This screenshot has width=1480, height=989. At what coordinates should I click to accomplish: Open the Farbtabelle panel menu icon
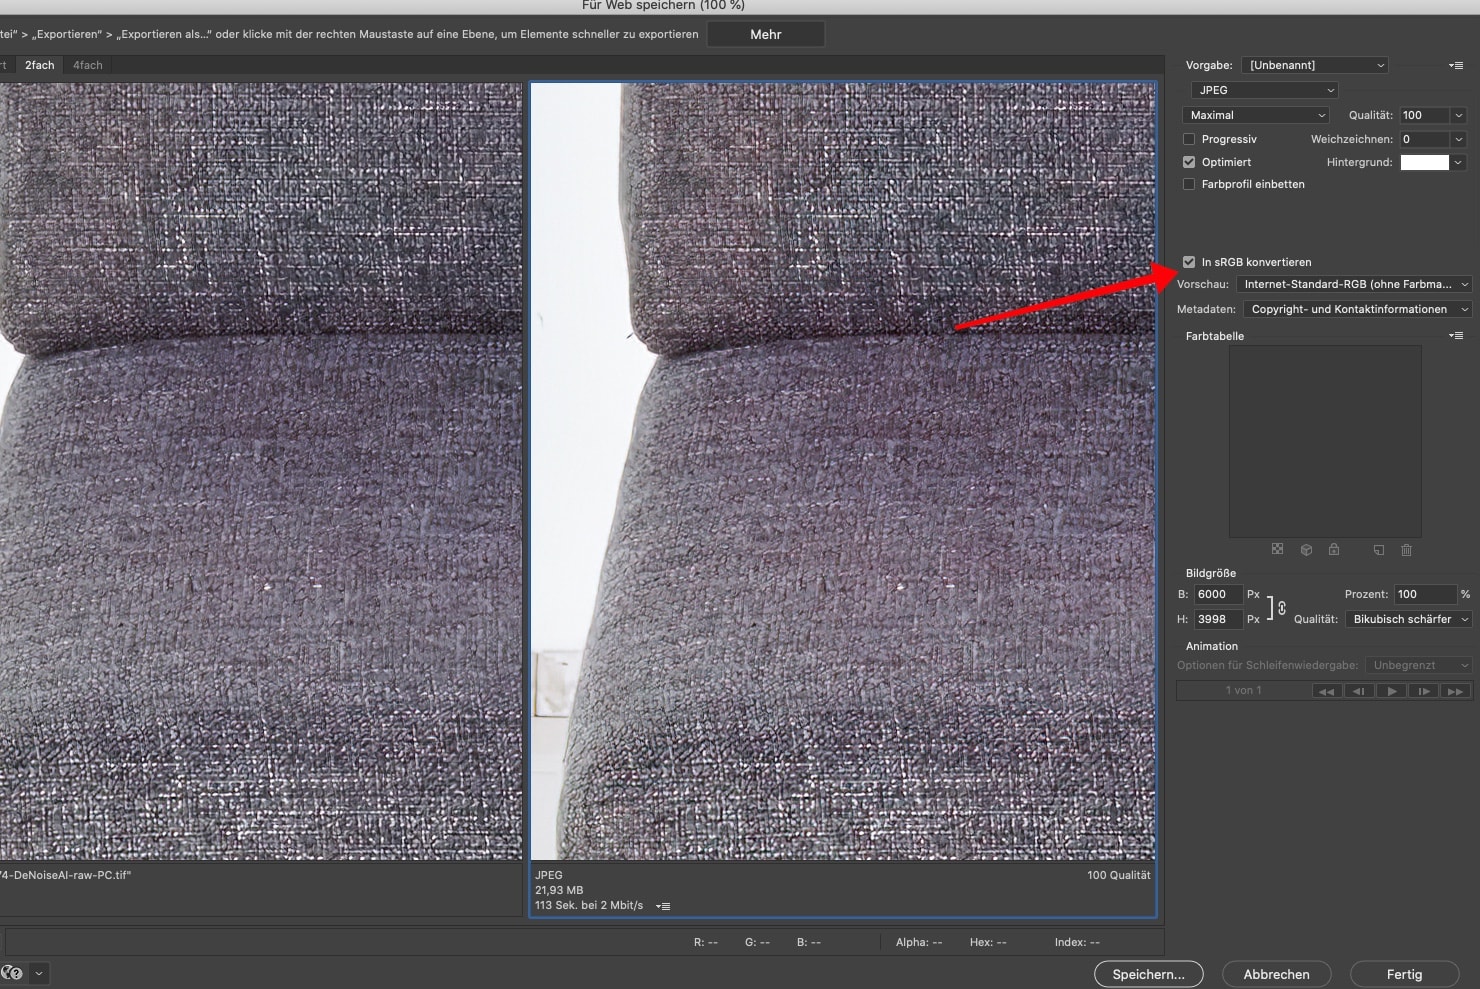1456,336
